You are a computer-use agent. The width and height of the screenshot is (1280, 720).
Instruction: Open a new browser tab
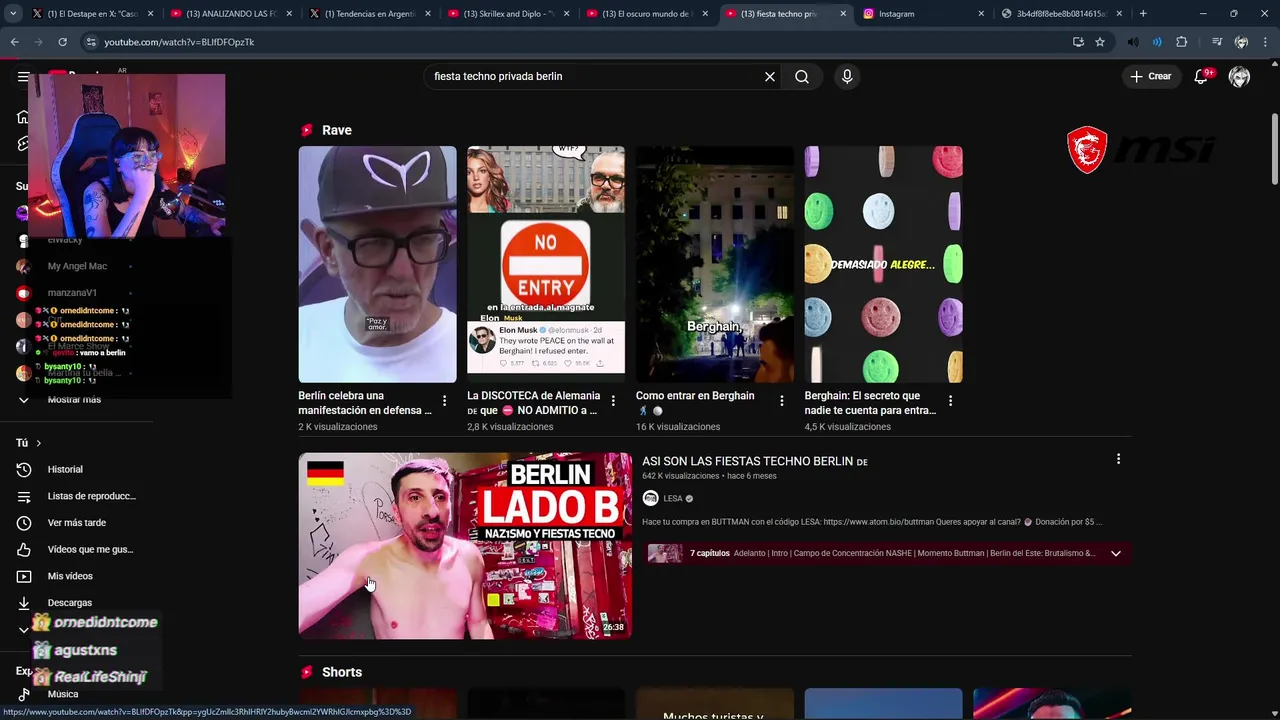coord(1143,14)
